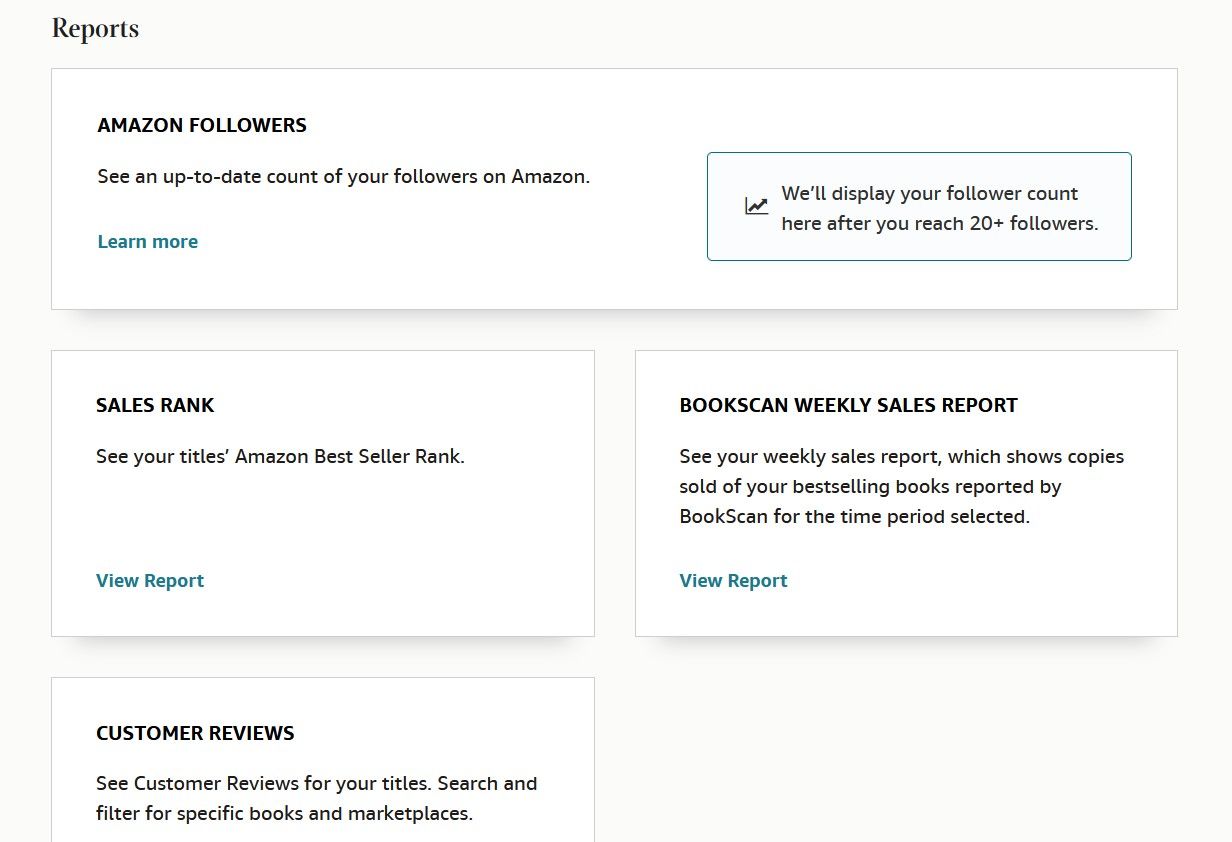Click the follower count placeholder message box
This screenshot has width=1232, height=842.
919,206
